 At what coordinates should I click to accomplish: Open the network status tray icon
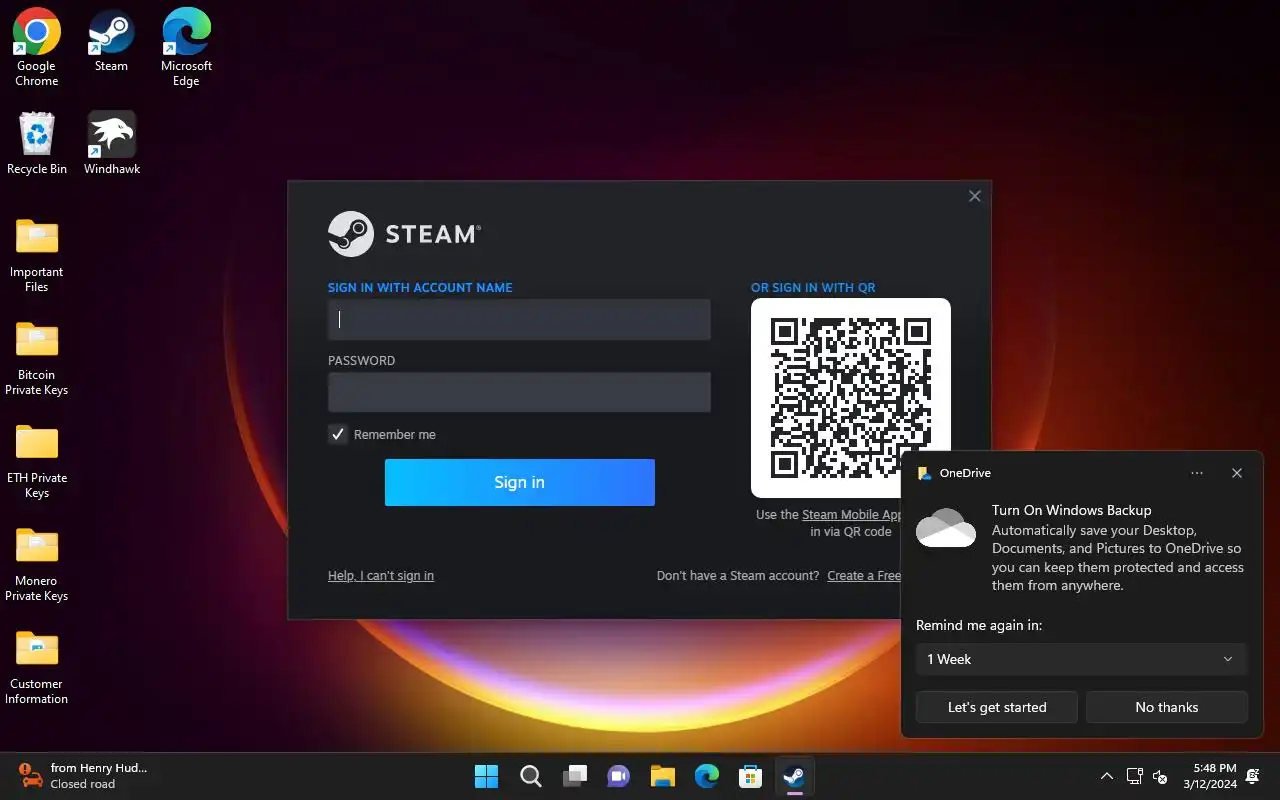[x=1135, y=776]
